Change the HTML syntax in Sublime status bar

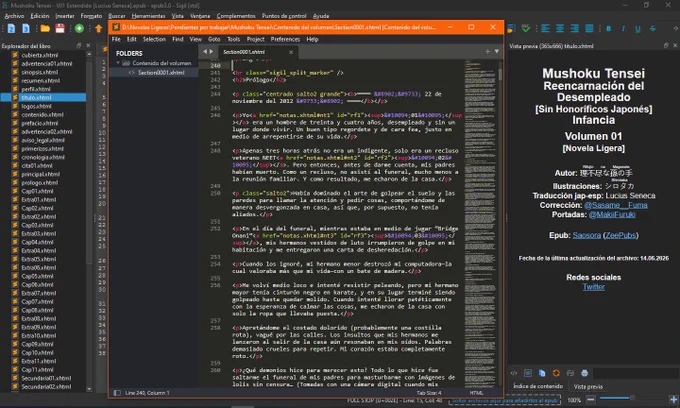(476, 393)
